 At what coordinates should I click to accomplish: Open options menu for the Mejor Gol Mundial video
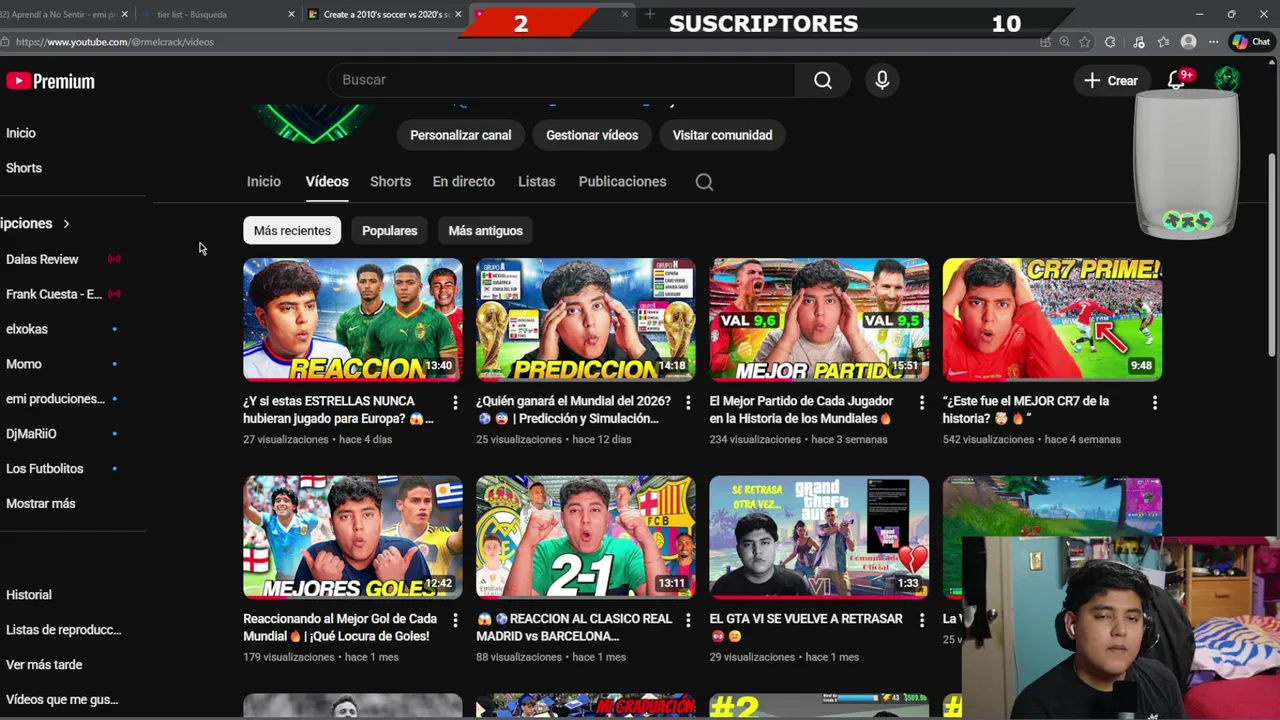(x=455, y=620)
